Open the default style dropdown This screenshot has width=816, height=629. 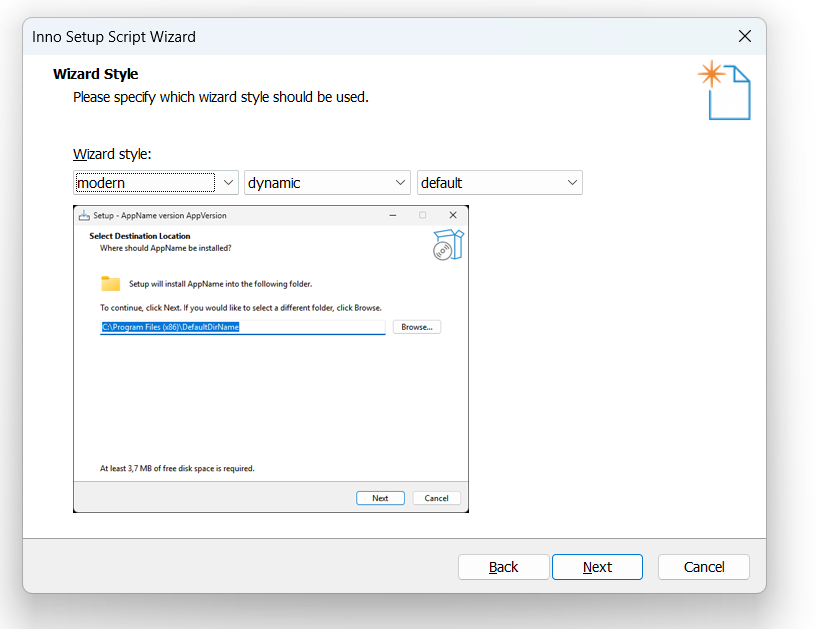[500, 183]
